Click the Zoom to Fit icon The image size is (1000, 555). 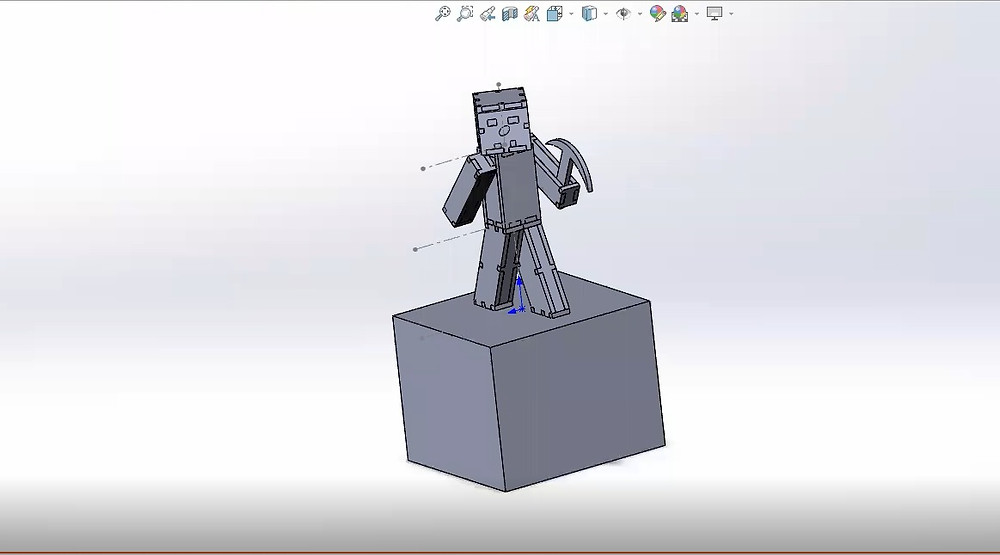coord(443,13)
